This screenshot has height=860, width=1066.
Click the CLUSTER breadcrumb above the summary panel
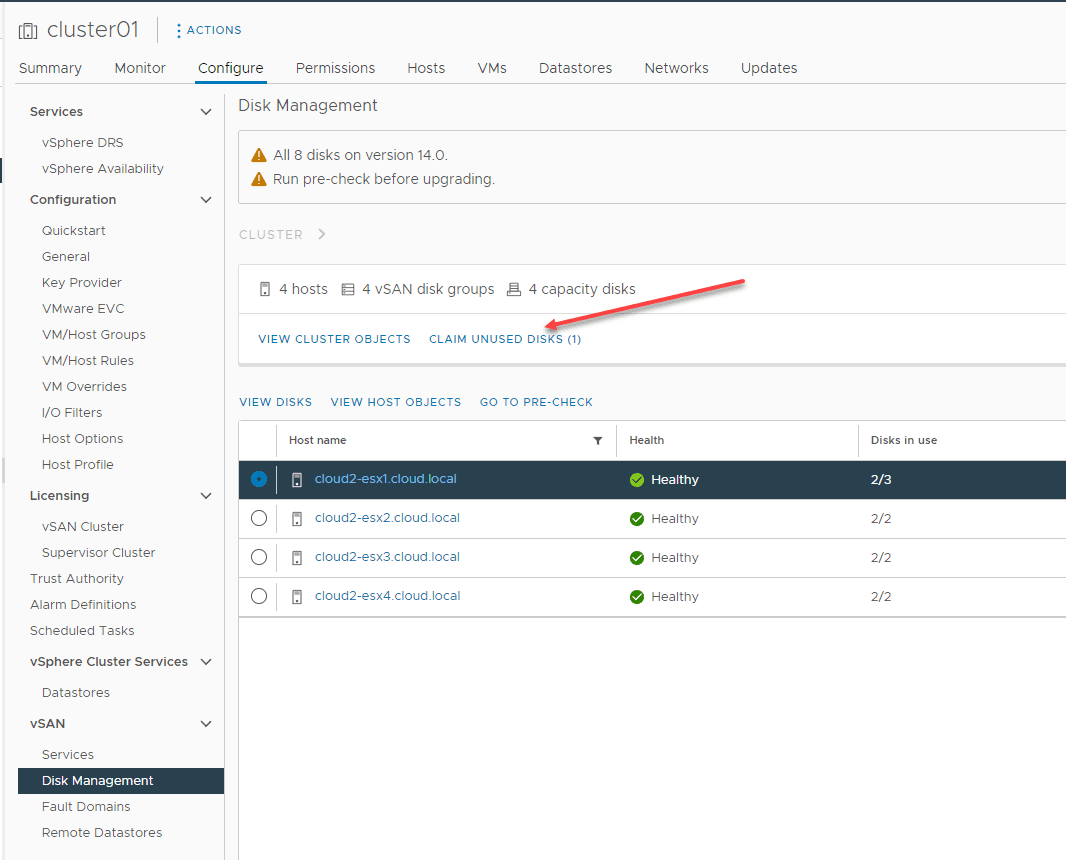point(270,234)
